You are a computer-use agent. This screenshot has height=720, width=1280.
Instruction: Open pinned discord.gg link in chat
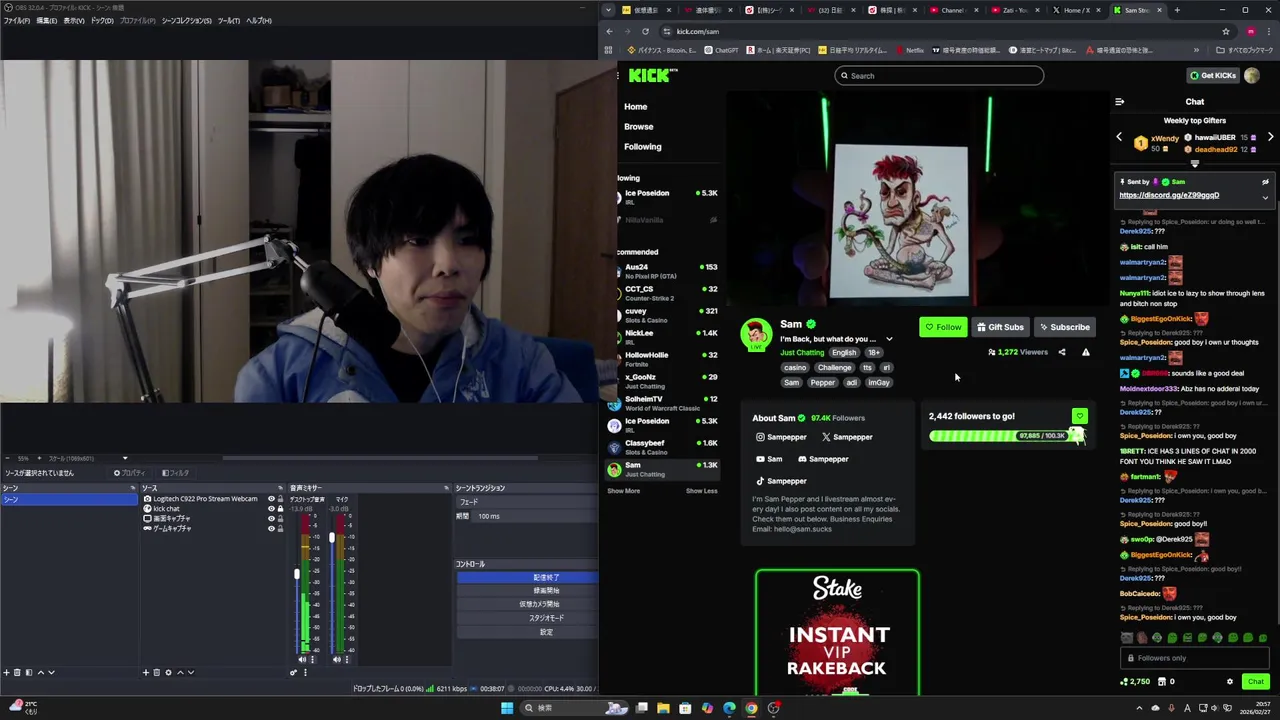(x=1169, y=195)
